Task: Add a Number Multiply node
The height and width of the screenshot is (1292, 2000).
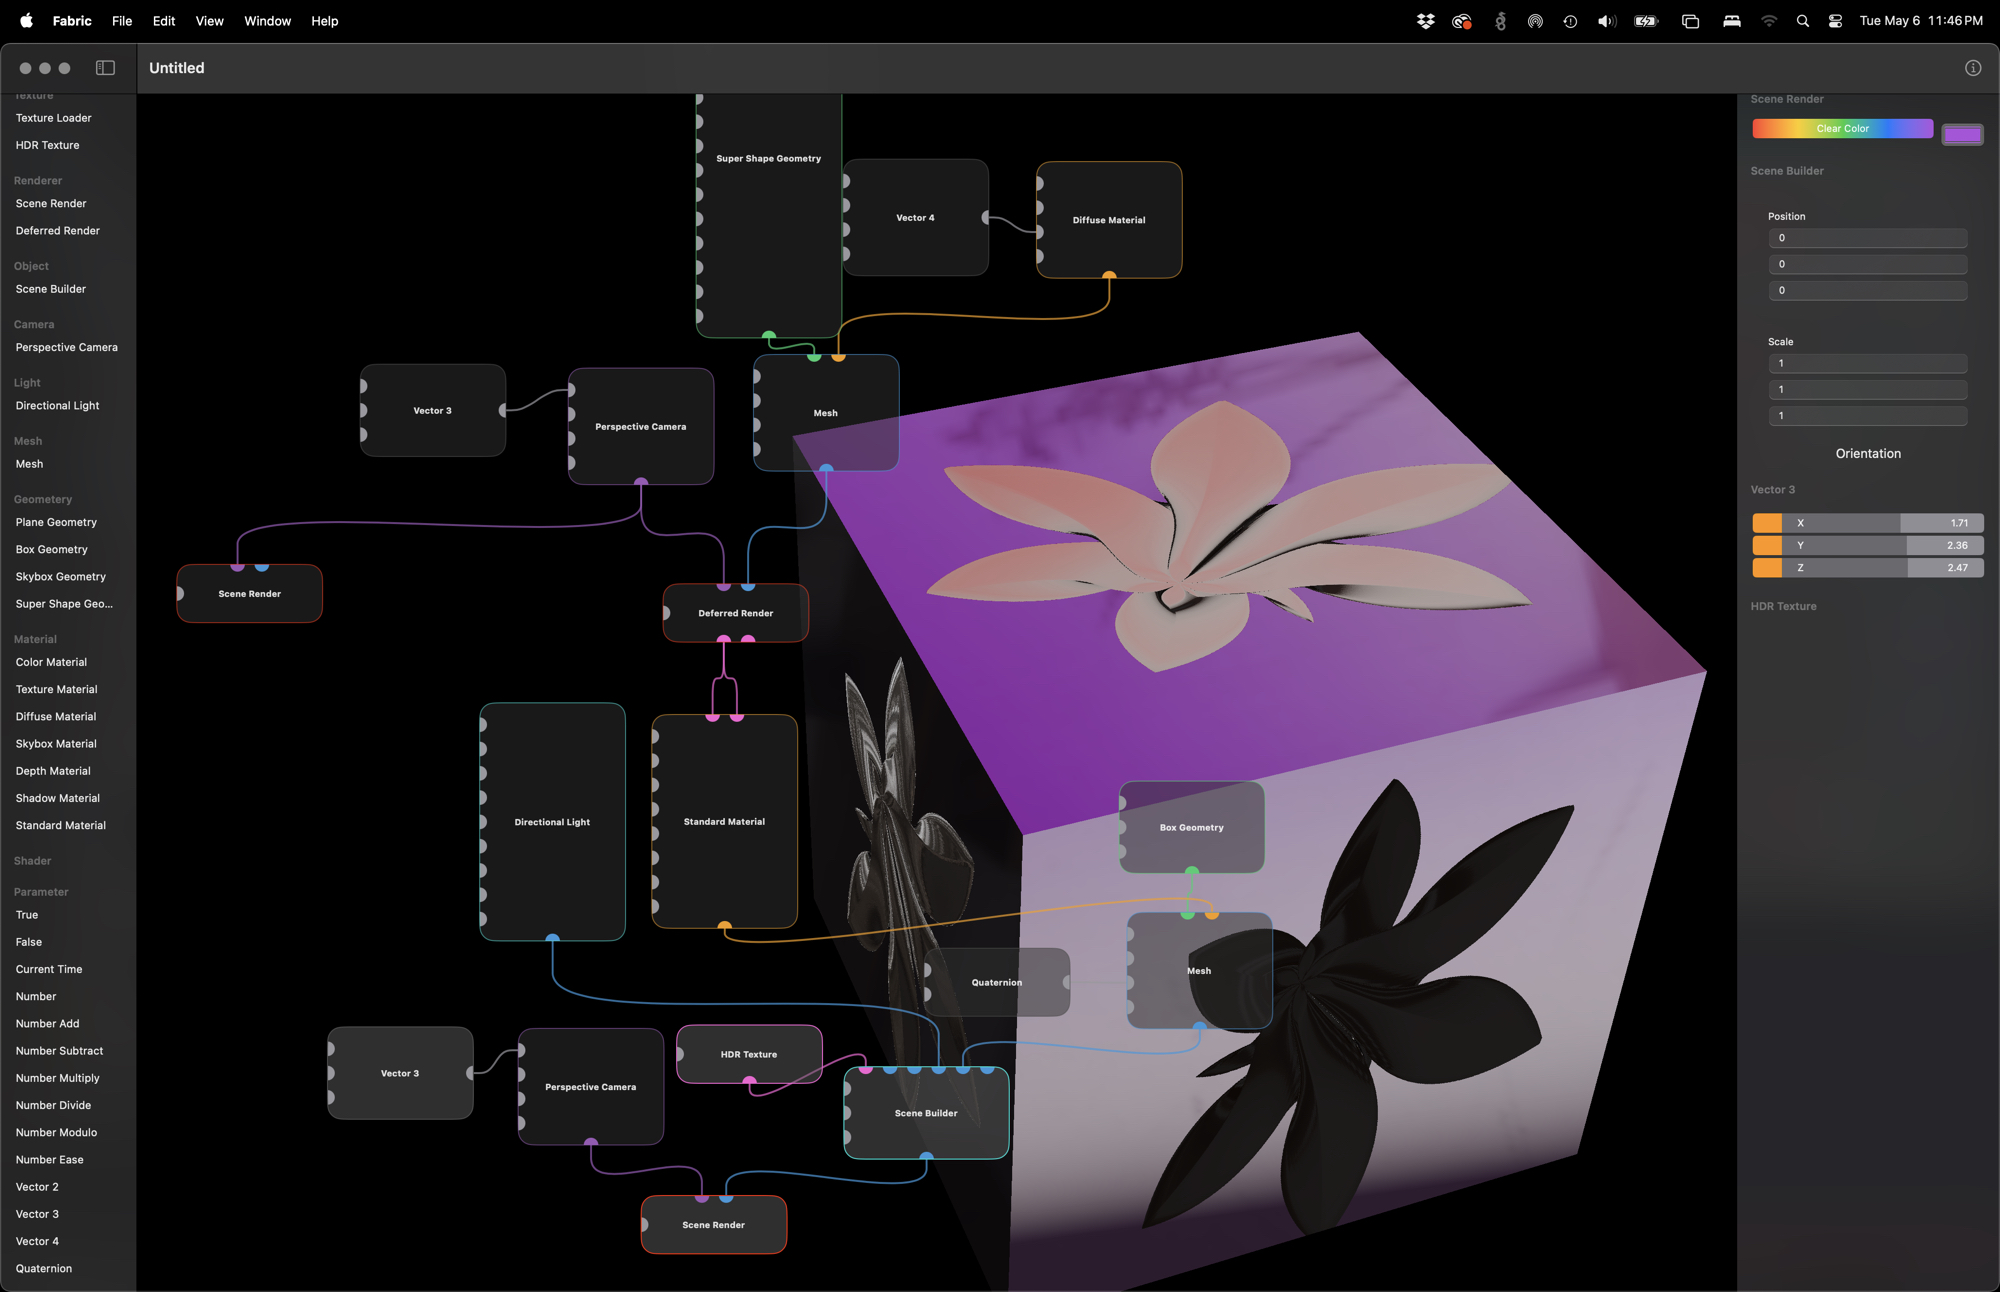Action: click(x=58, y=1078)
